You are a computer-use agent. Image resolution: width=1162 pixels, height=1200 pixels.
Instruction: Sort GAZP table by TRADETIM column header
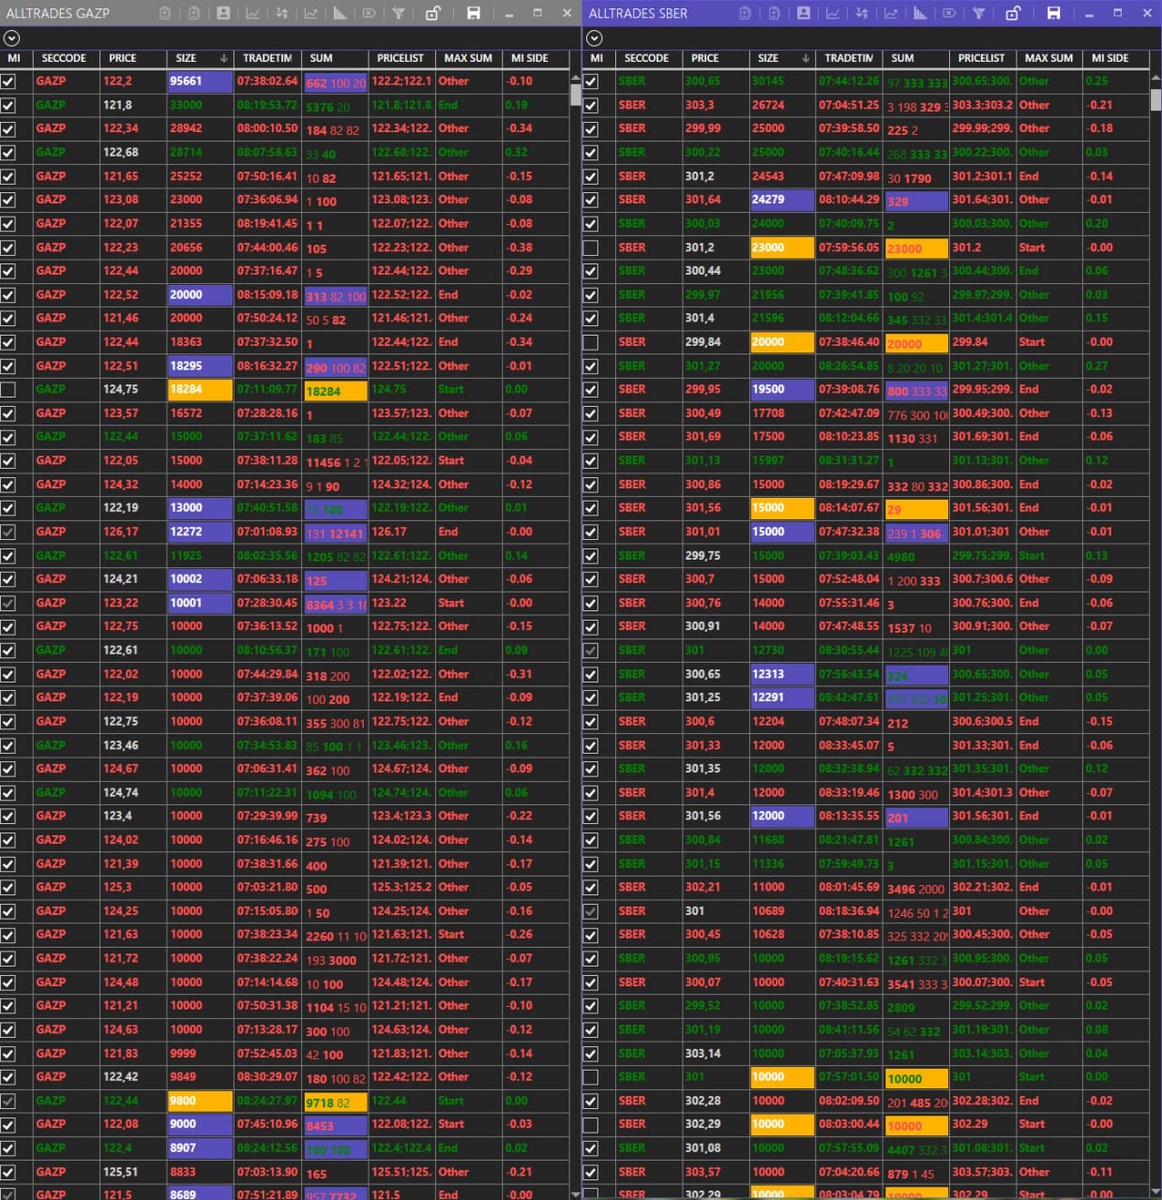[266, 58]
